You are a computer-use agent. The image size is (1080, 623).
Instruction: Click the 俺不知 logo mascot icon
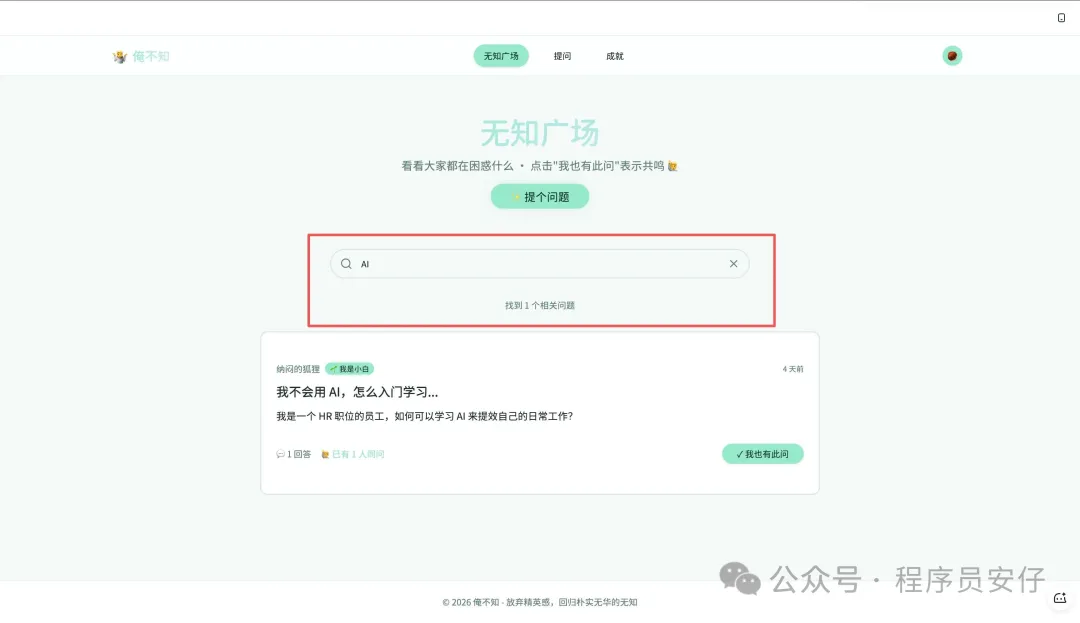click(x=120, y=57)
